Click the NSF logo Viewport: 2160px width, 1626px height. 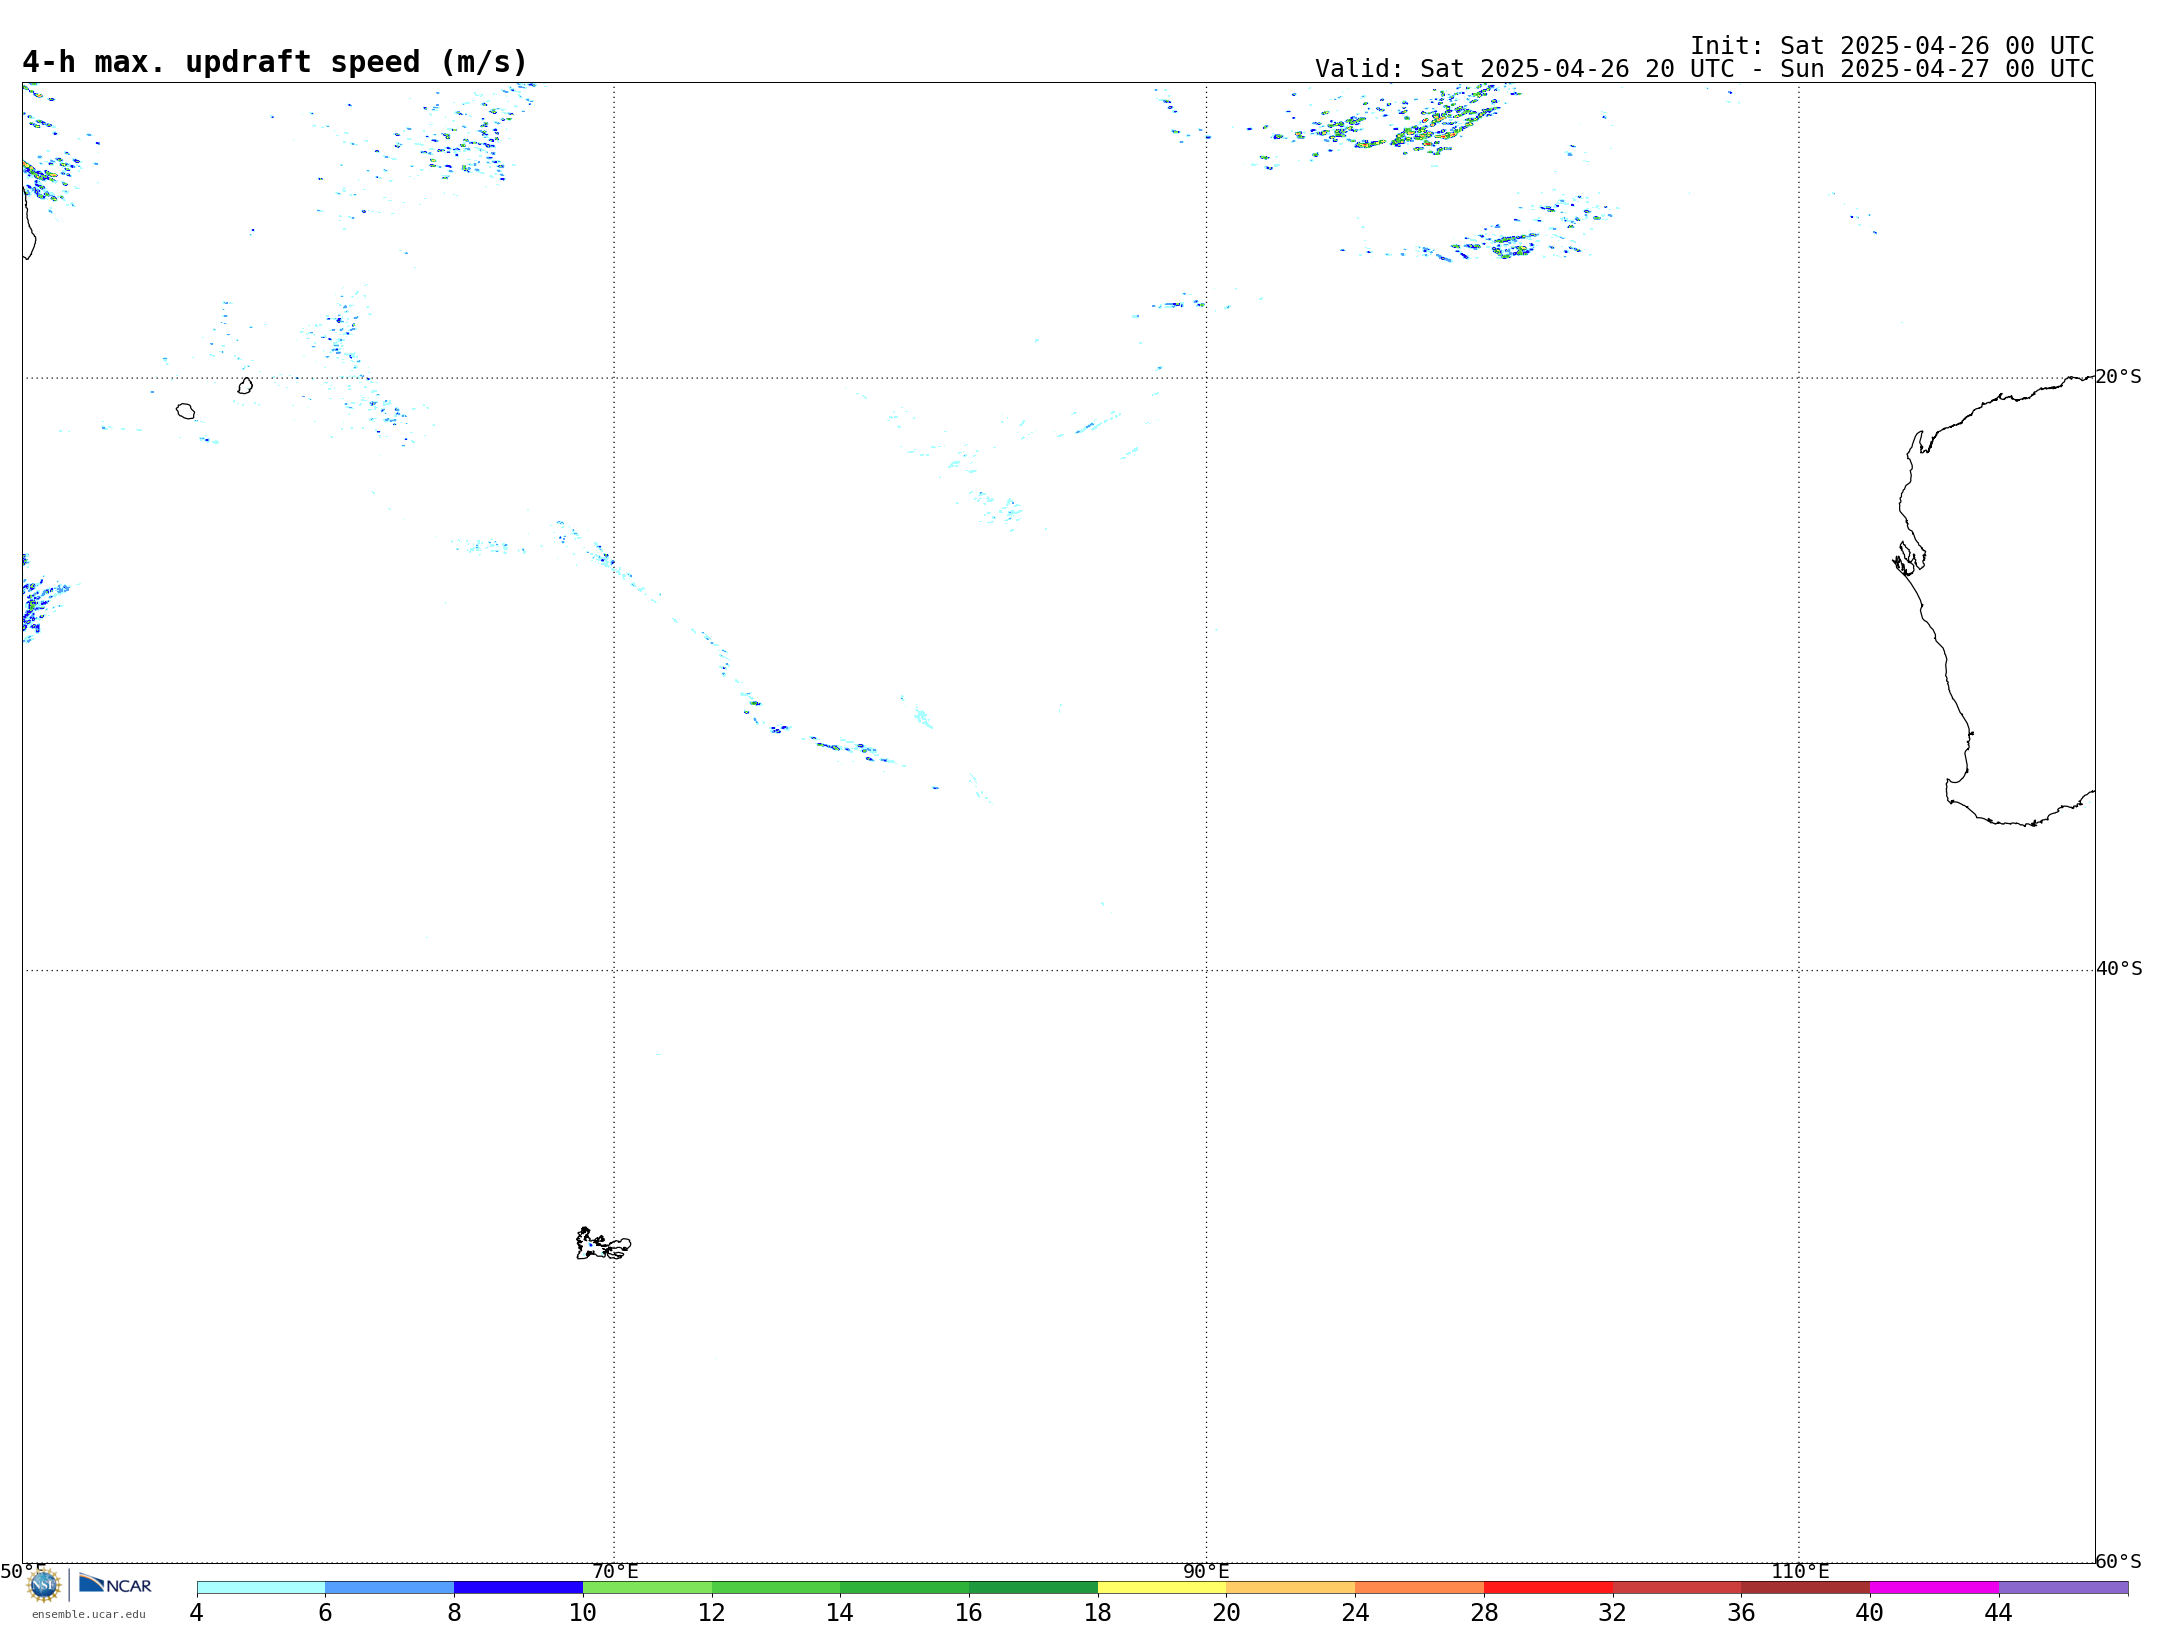coord(44,1585)
